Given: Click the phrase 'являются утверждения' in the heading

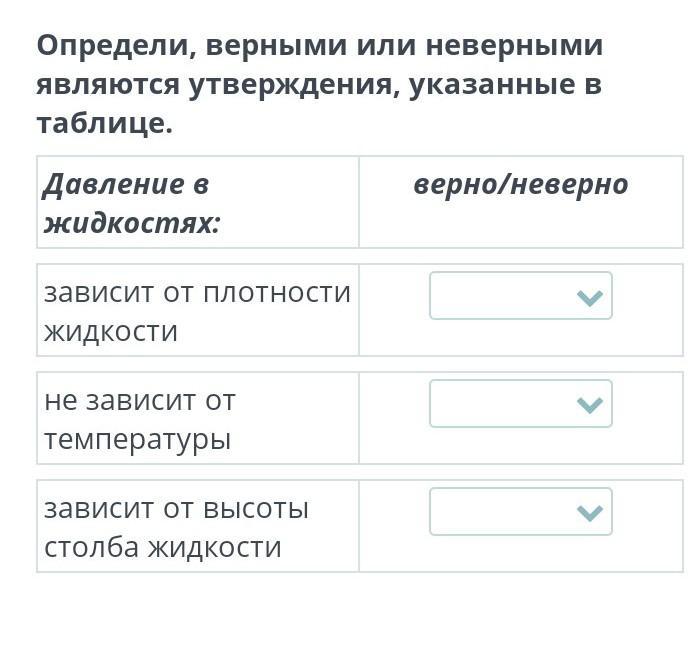Looking at the screenshot, I should click(x=214, y=84).
